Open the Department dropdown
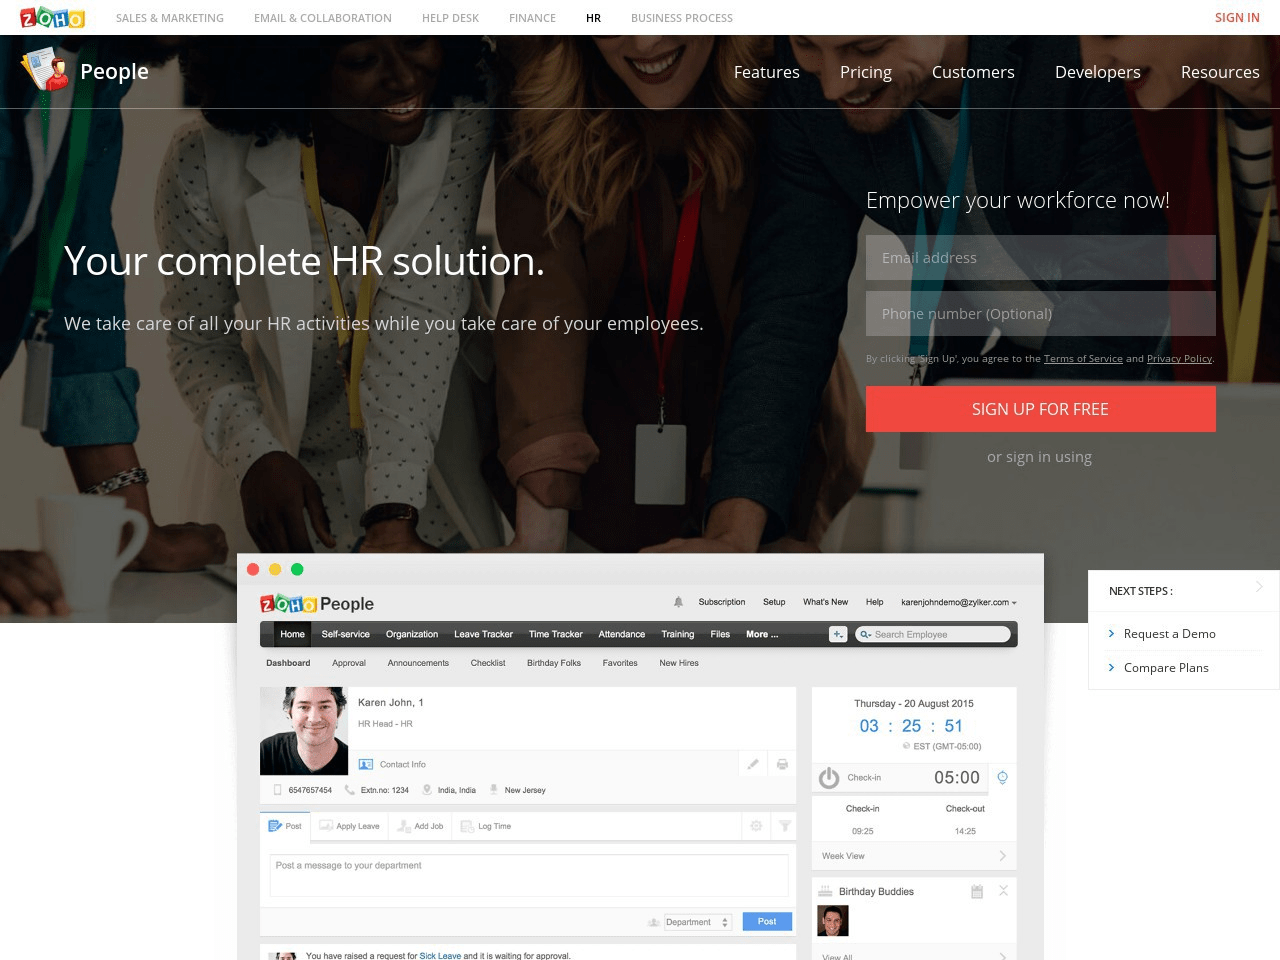1280x960 pixels. click(698, 922)
